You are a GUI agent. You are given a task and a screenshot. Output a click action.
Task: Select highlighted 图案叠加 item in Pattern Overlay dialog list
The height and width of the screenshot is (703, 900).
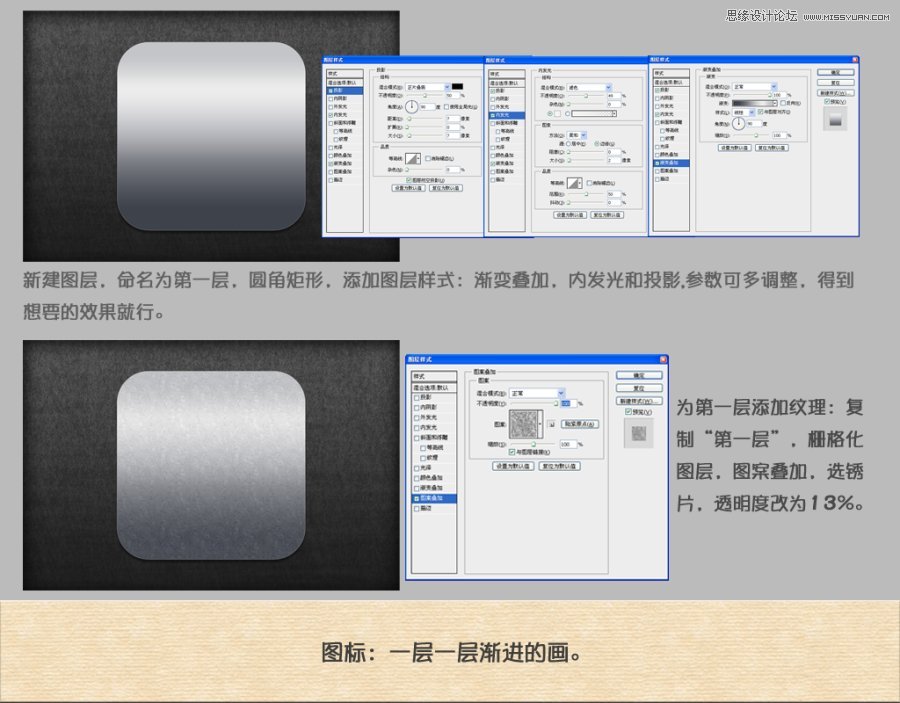pos(435,499)
